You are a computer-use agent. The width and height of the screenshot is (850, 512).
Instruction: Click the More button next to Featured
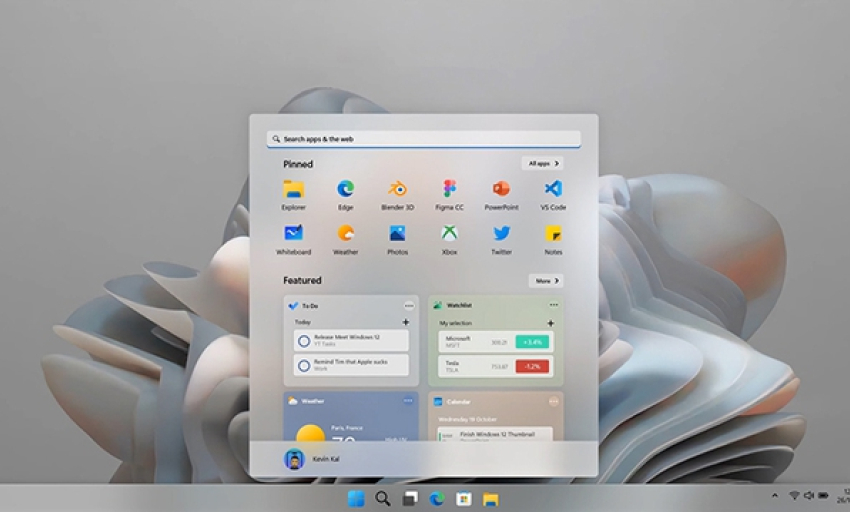tap(546, 280)
